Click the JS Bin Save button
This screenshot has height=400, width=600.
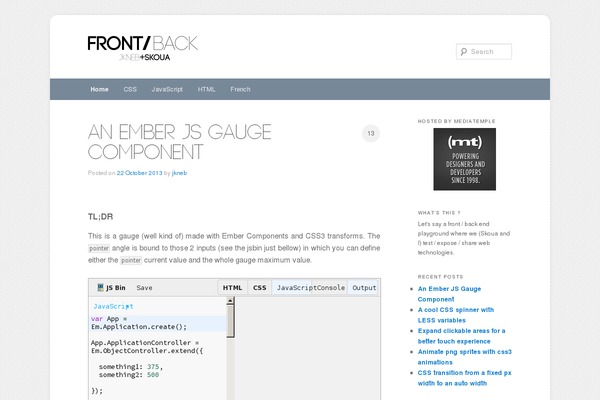(x=144, y=288)
